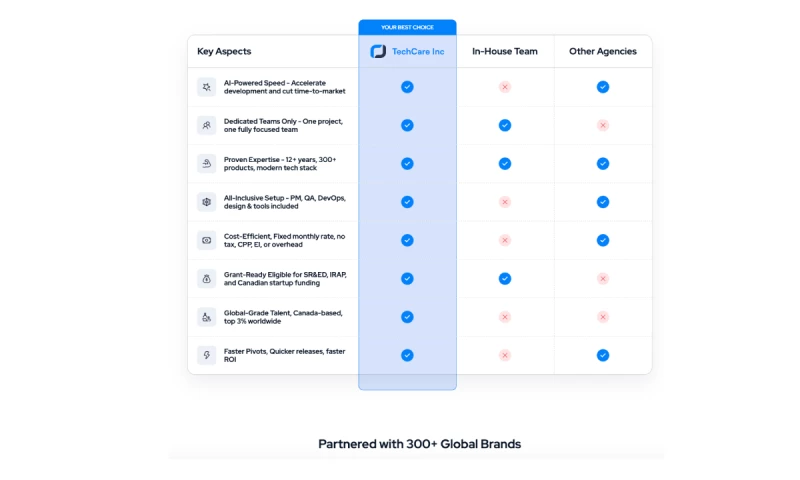The width and height of the screenshot is (800, 480).
Task: Click TechCare checkmark for Global-Grade Talent
Action: click(x=407, y=317)
